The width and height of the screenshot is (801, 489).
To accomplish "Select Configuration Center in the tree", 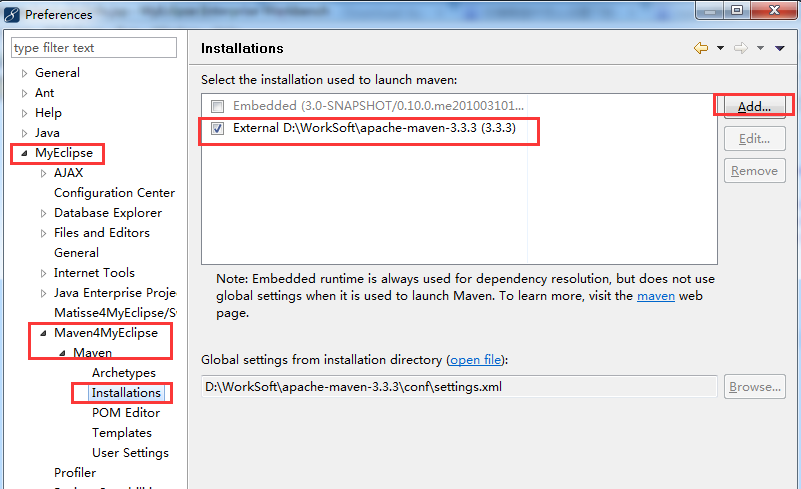I will pyautogui.click(x=114, y=193).
